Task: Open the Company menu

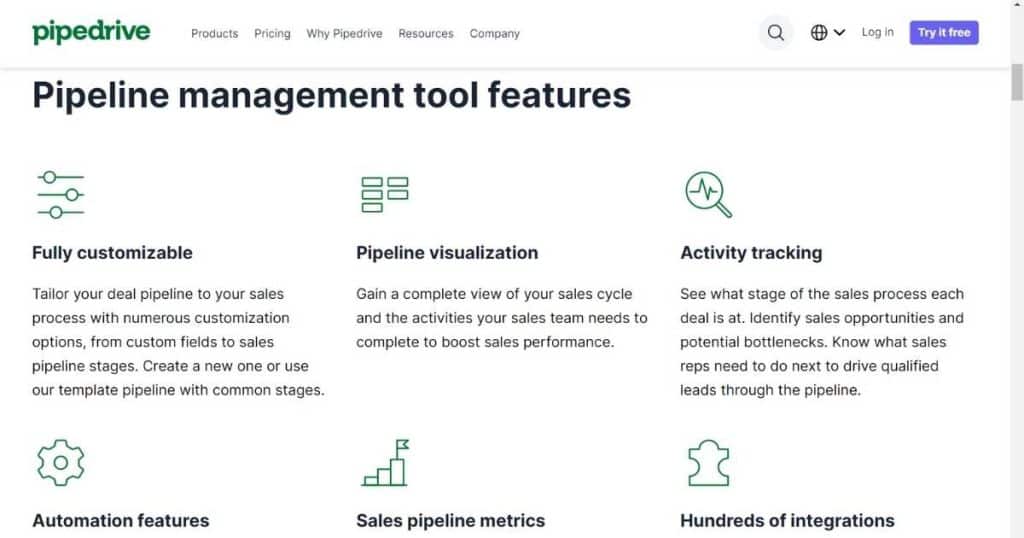Action: coord(494,33)
